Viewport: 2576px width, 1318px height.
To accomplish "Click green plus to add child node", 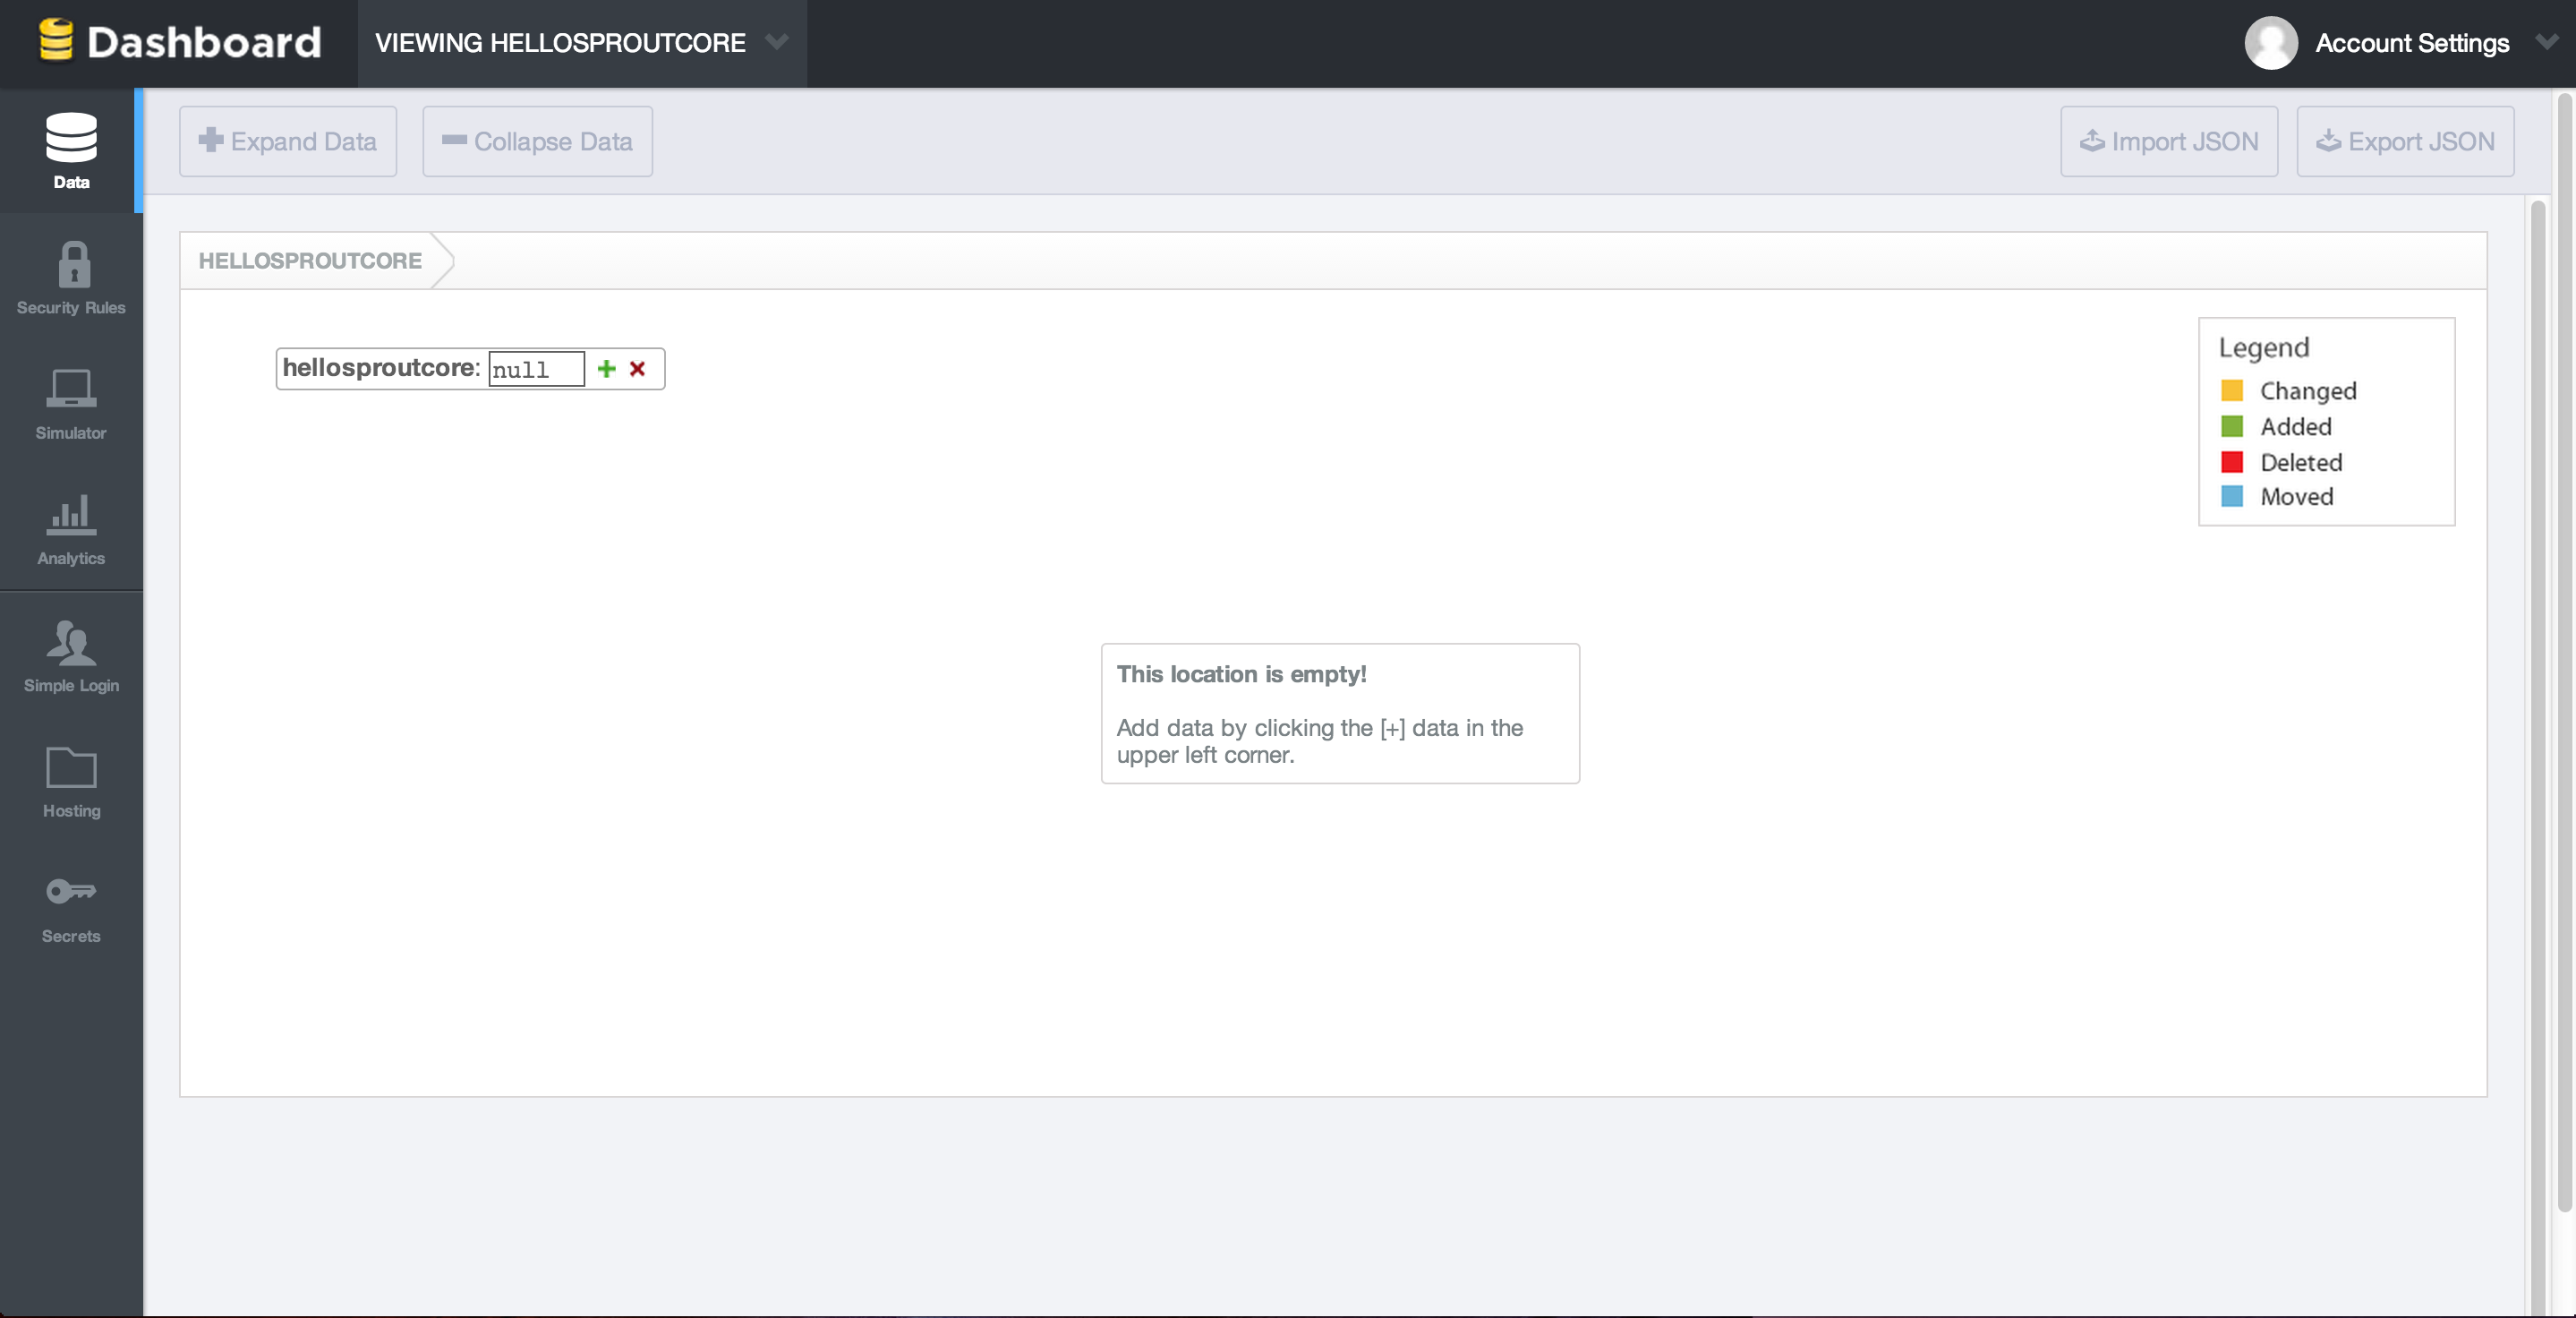I will (606, 369).
